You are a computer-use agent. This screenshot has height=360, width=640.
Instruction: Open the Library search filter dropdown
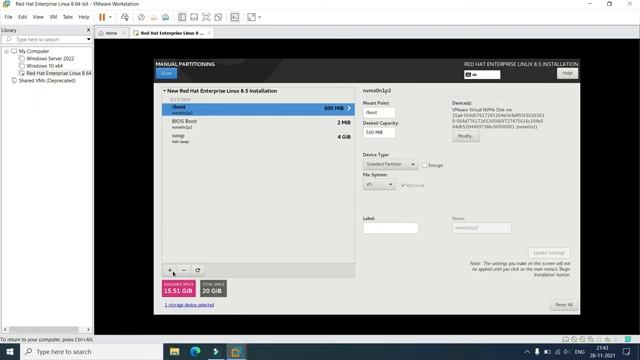pyautogui.click(x=89, y=40)
